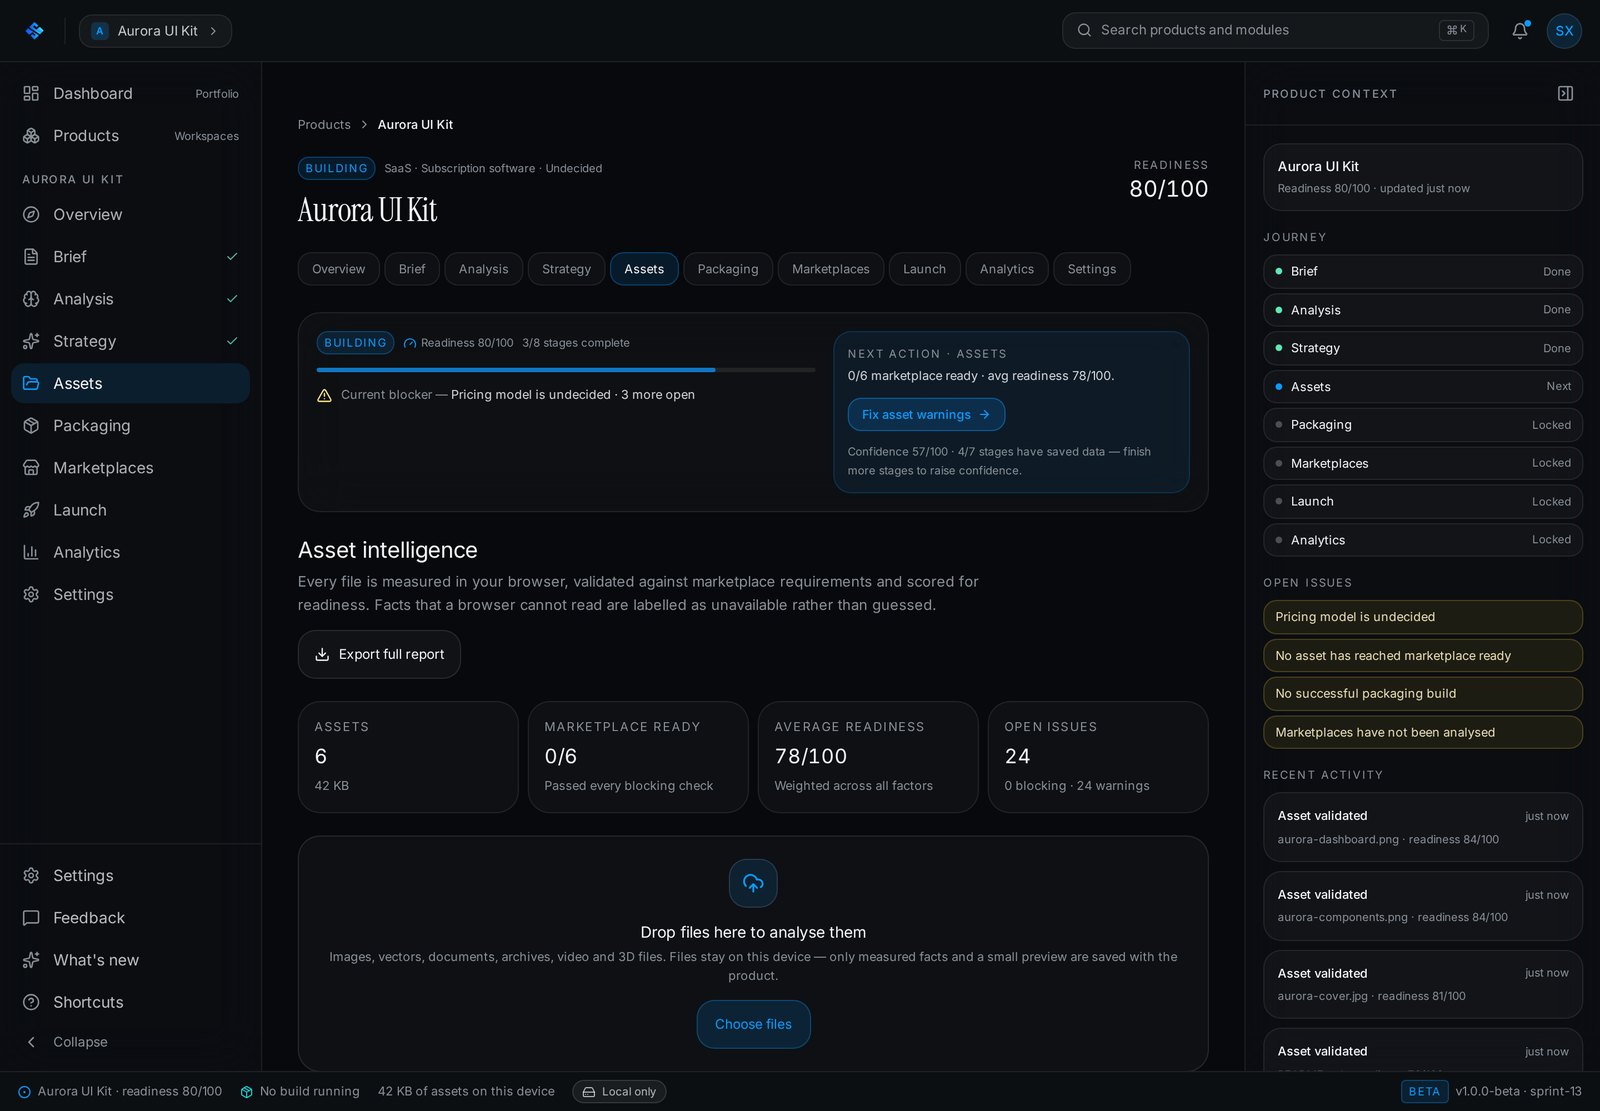
Task: Click the Feedback chat icon in sidebar
Action: click(31, 918)
